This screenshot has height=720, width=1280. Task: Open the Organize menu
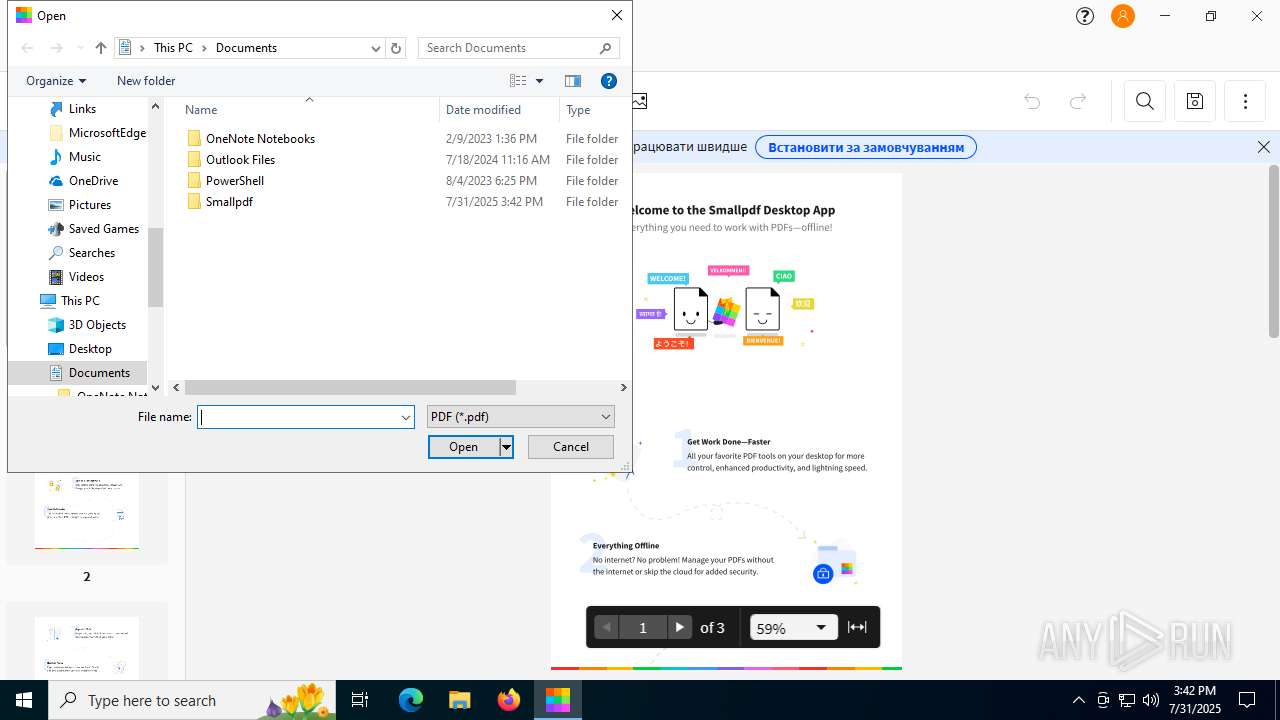56,81
